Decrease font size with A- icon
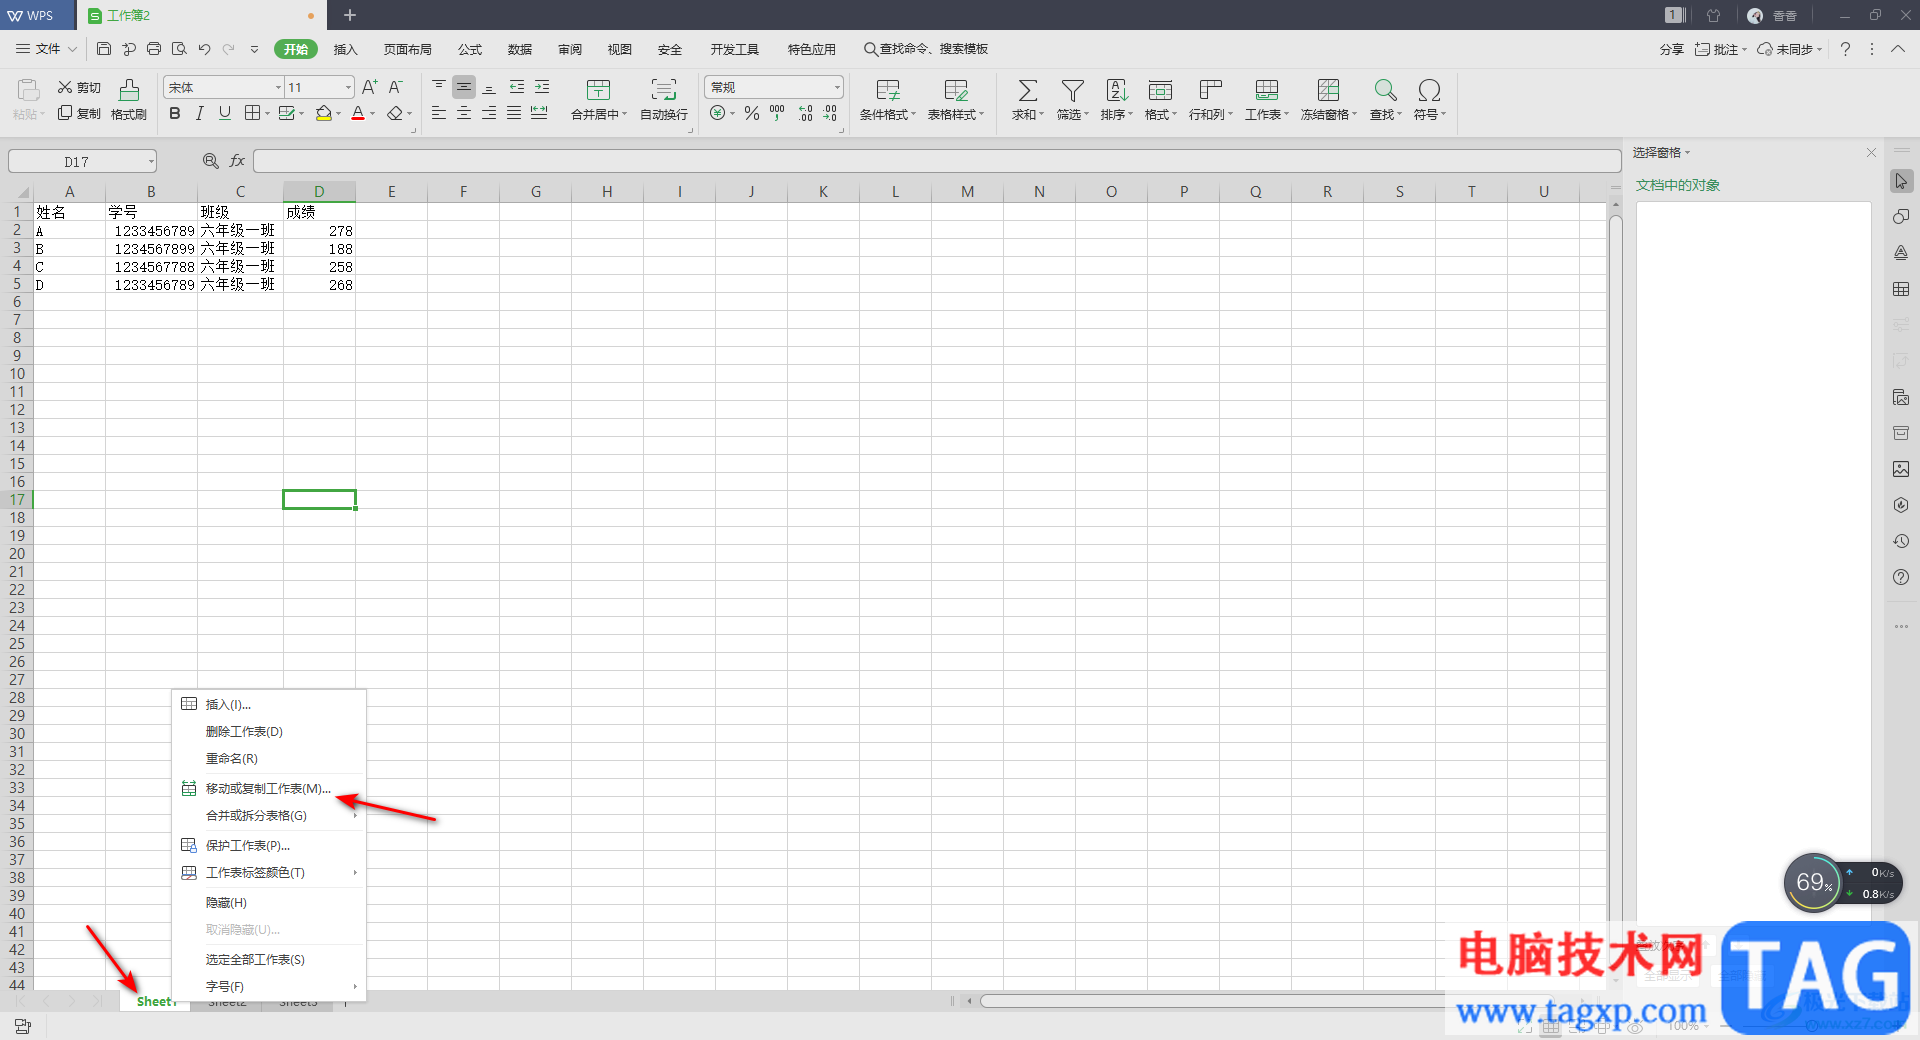Image resolution: width=1920 pixels, height=1040 pixels. [396, 88]
